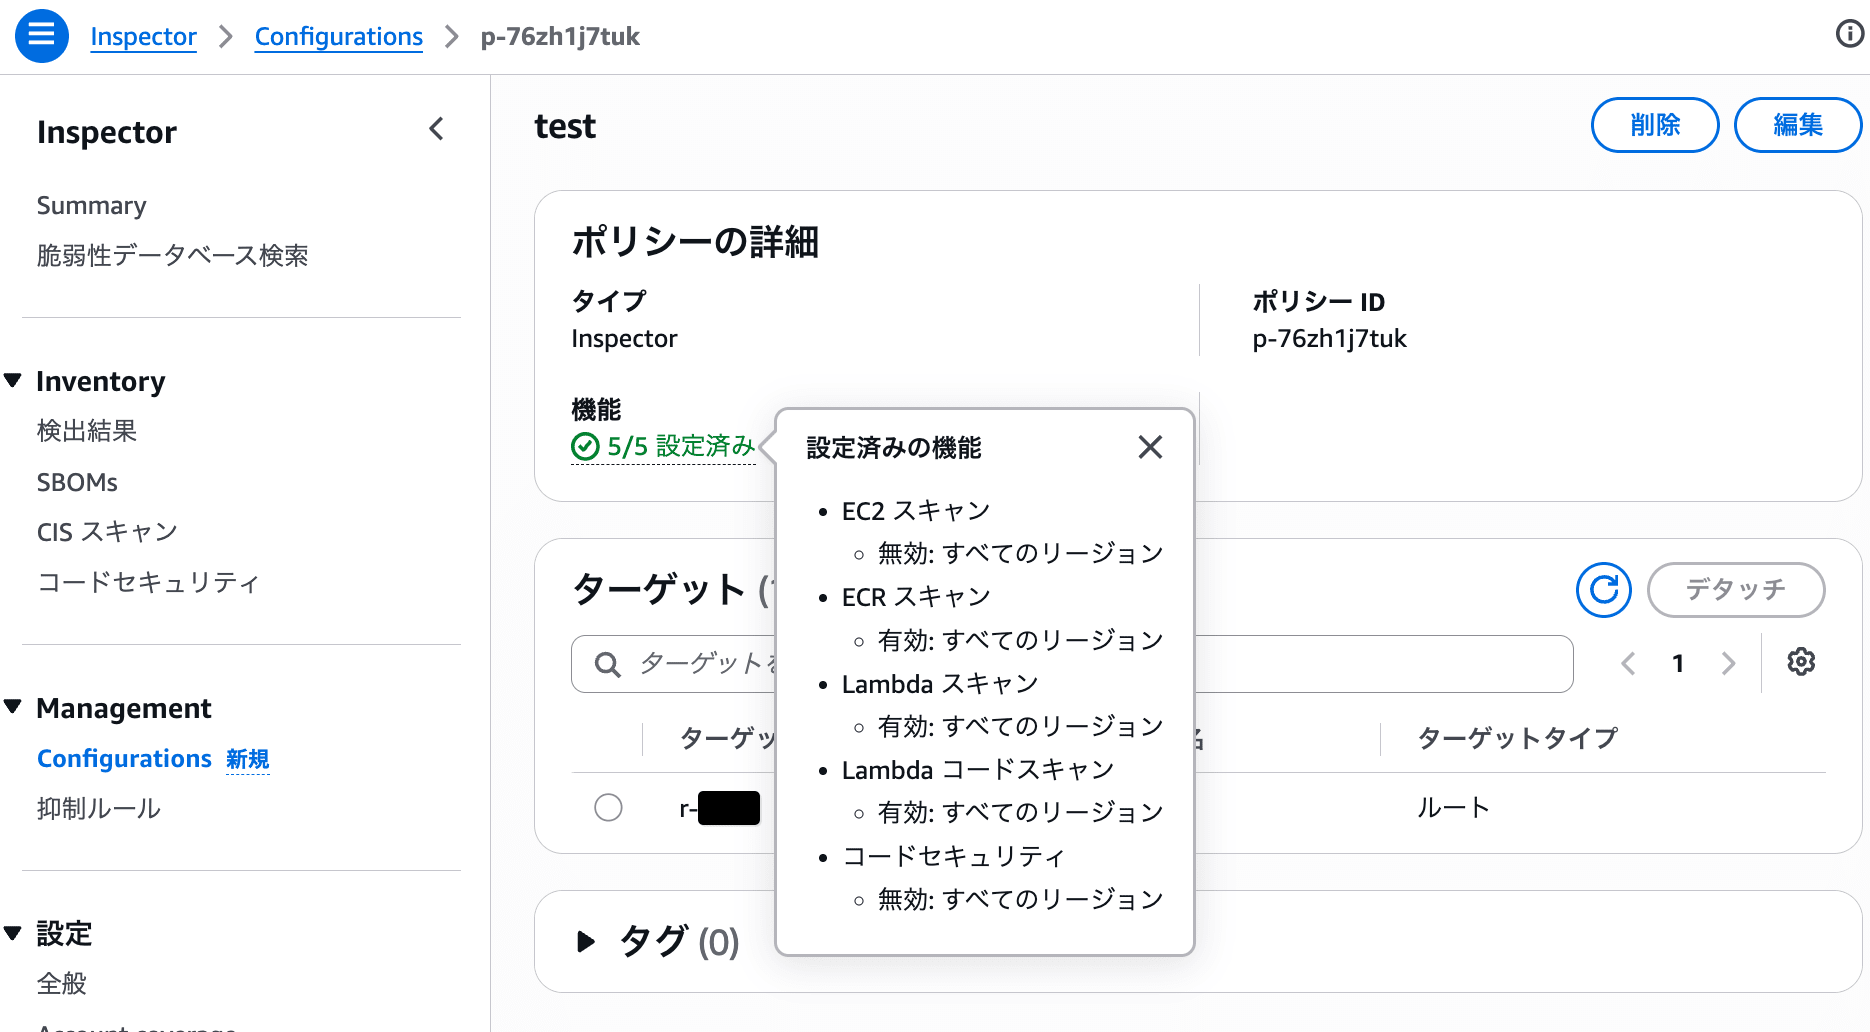Open SBOMs in the sidebar
The width and height of the screenshot is (1870, 1032).
coord(77,482)
